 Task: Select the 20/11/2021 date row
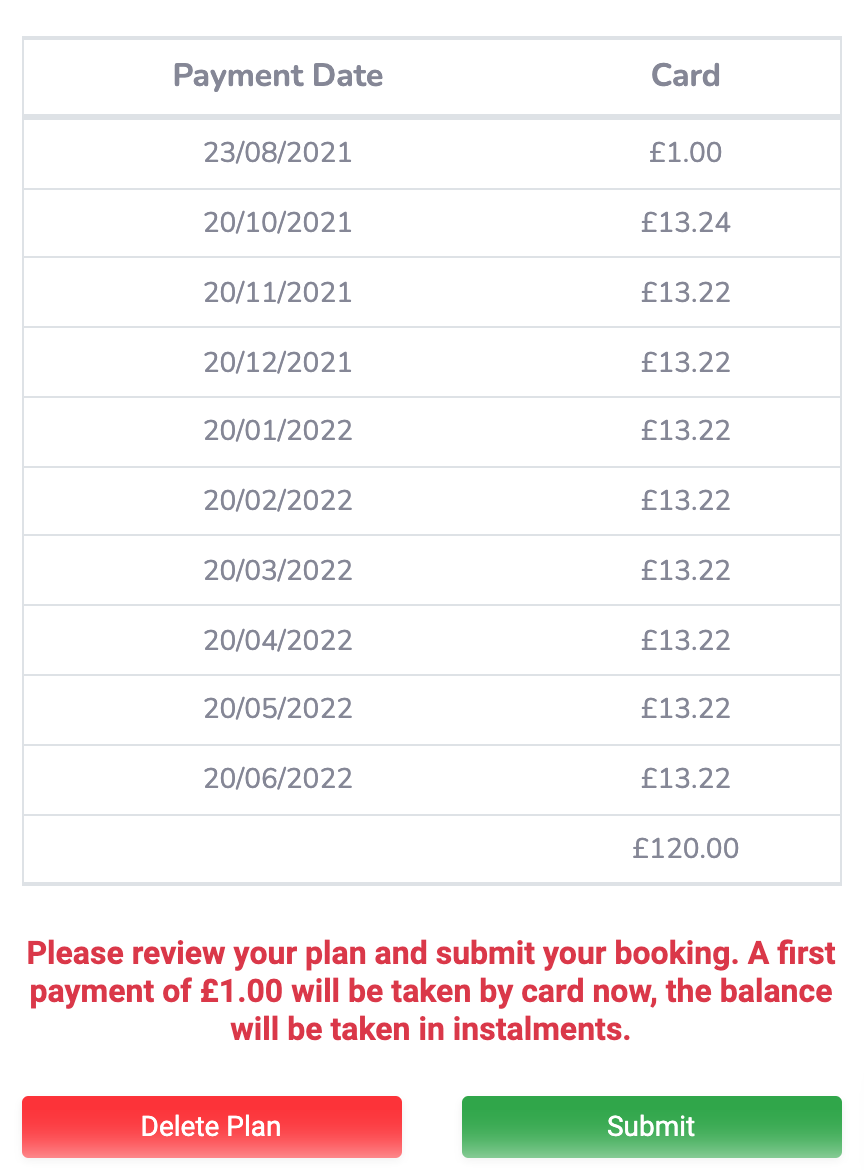tap(432, 292)
